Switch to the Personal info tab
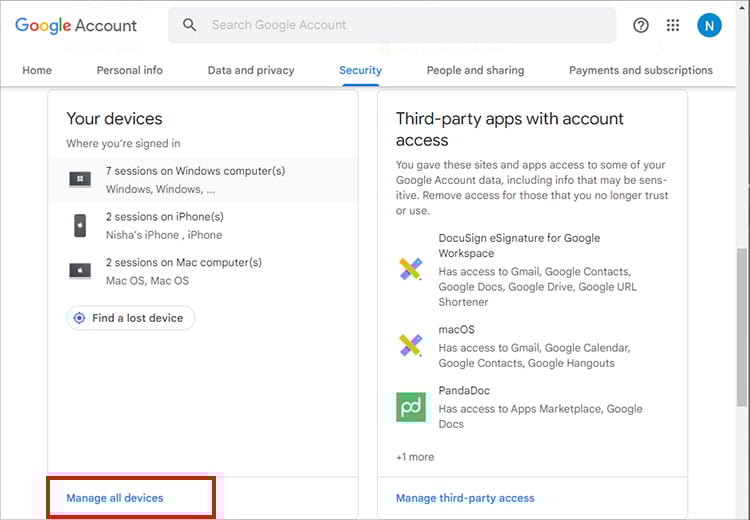Image resolution: width=750 pixels, height=520 pixels. [x=129, y=70]
